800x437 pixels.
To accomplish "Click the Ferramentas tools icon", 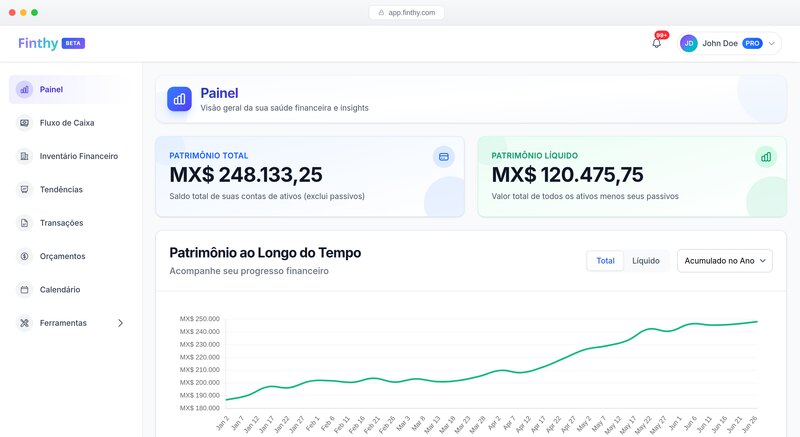I will pyautogui.click(x=24, y=323).
